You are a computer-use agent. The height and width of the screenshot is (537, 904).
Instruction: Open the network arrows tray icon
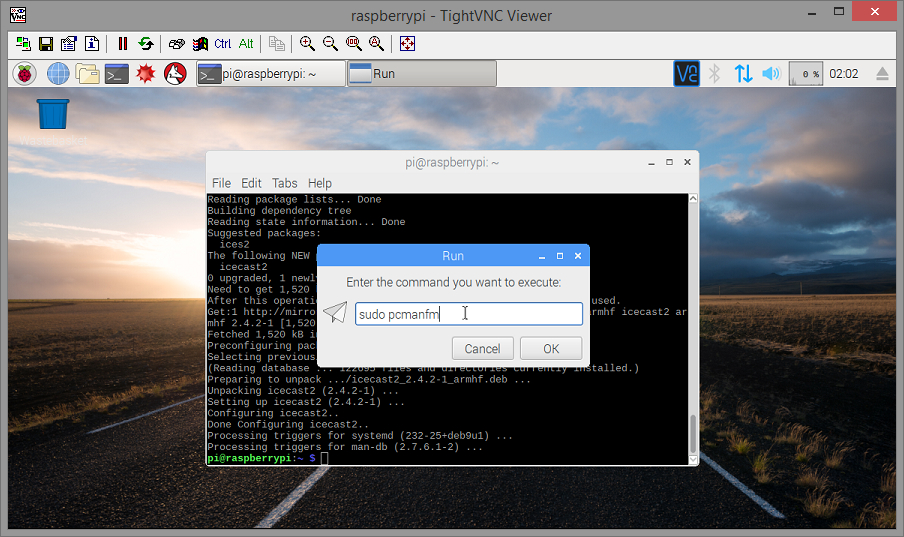743,74
